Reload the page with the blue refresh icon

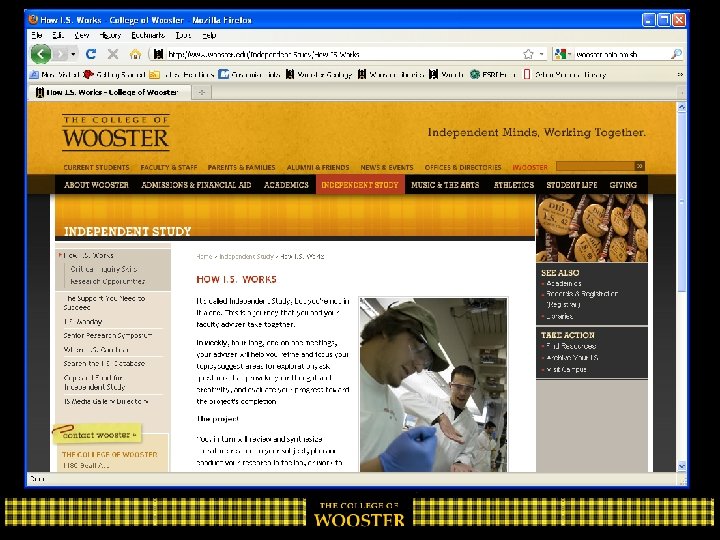(91, 54)
